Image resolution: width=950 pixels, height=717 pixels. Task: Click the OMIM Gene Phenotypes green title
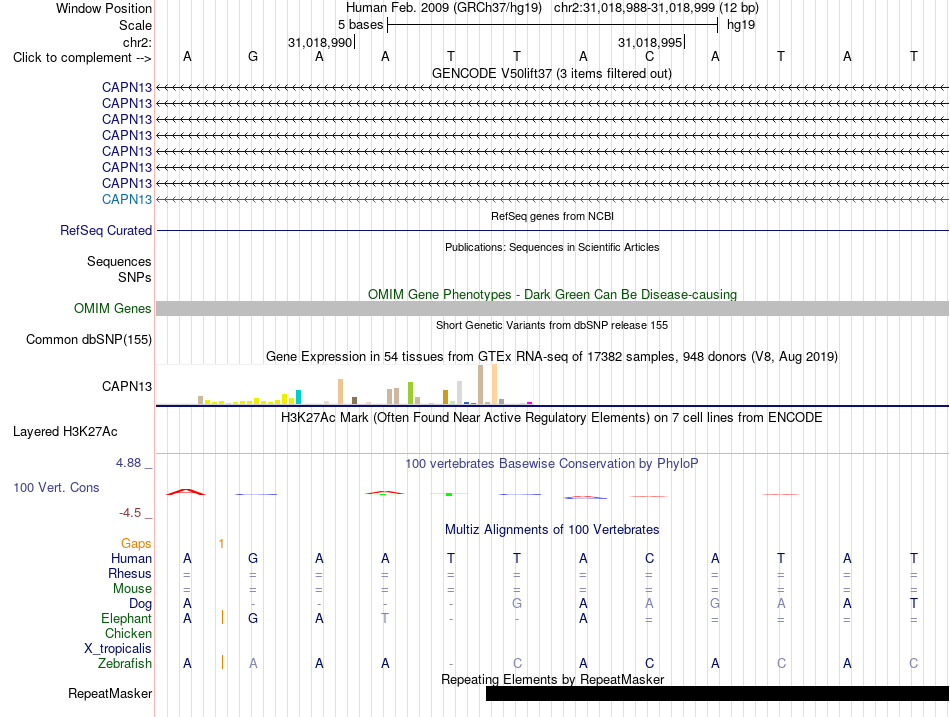(x=553, y=295)
